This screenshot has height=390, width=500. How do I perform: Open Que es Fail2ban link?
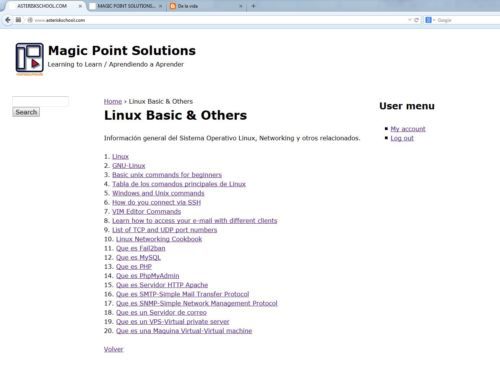(x=141, y=248)
